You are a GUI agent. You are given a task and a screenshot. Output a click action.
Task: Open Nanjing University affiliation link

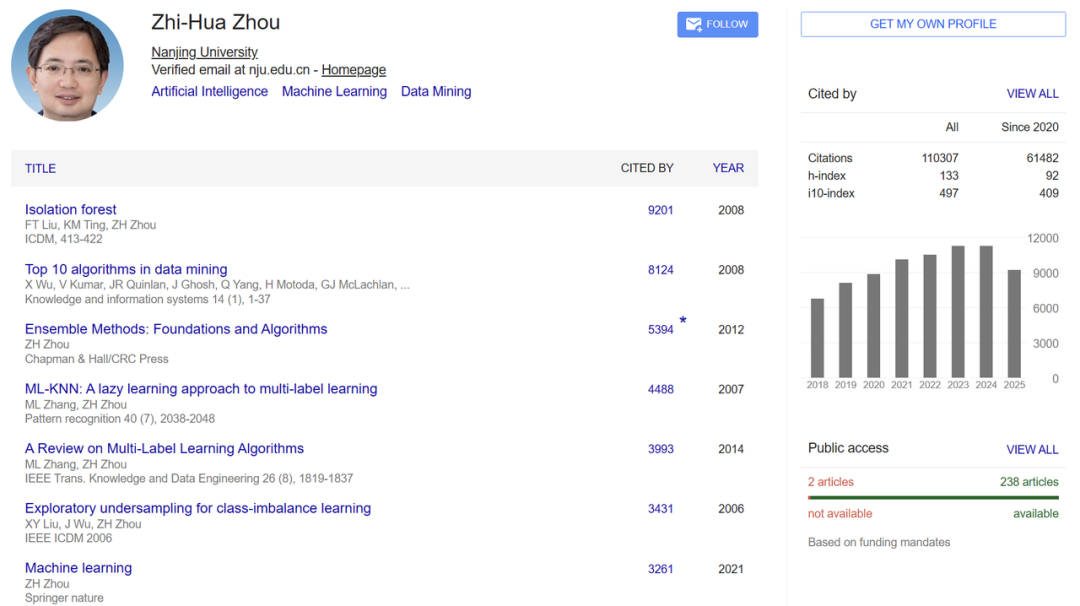click(x=204, y=52)
